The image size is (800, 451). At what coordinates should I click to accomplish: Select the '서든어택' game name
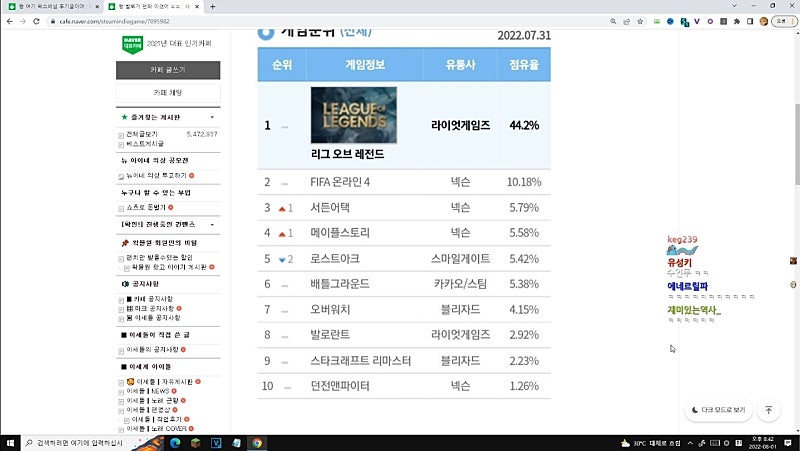(330, 208)
